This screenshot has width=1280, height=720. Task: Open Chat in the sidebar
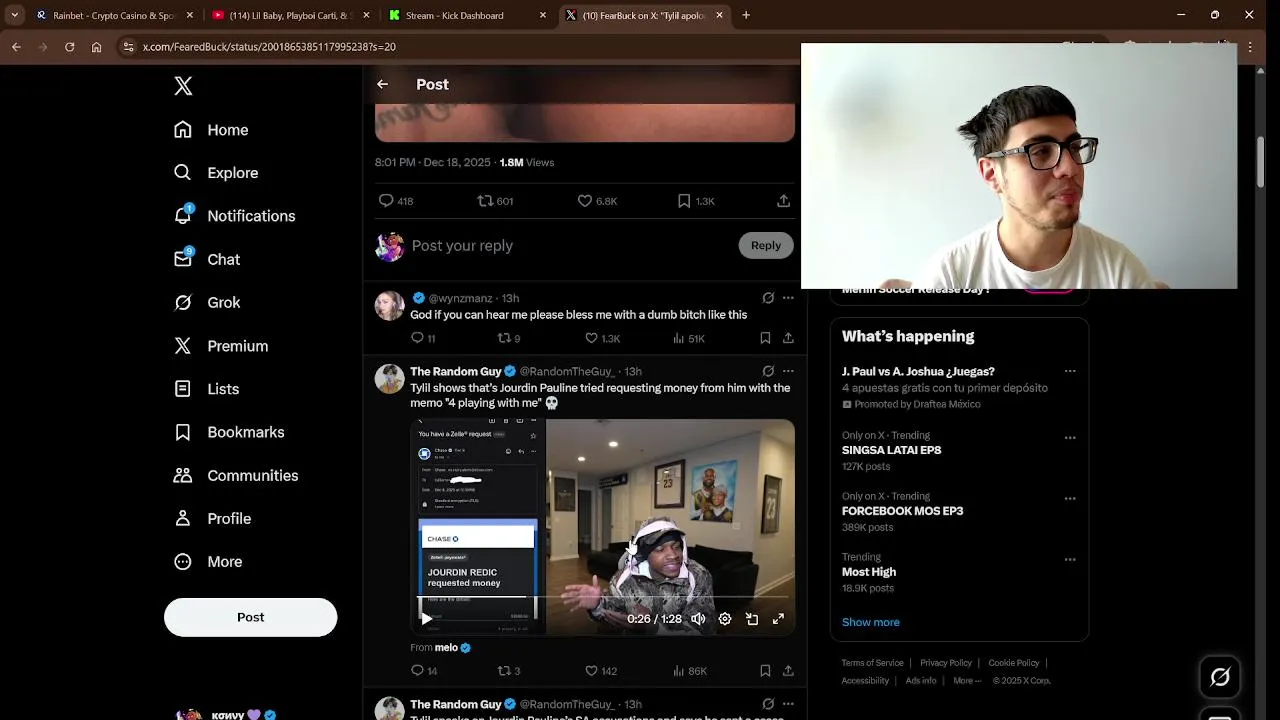[207, 259]
